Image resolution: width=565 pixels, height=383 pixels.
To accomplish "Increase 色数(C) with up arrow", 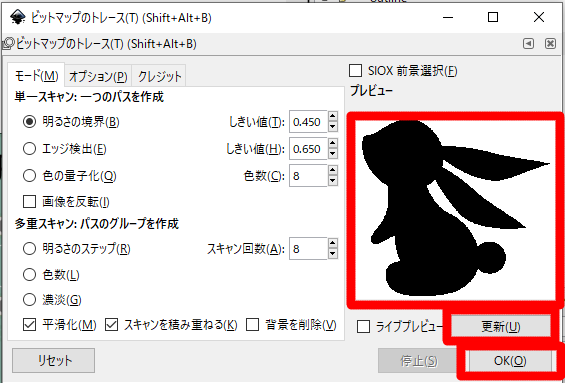I will (333, 170).
